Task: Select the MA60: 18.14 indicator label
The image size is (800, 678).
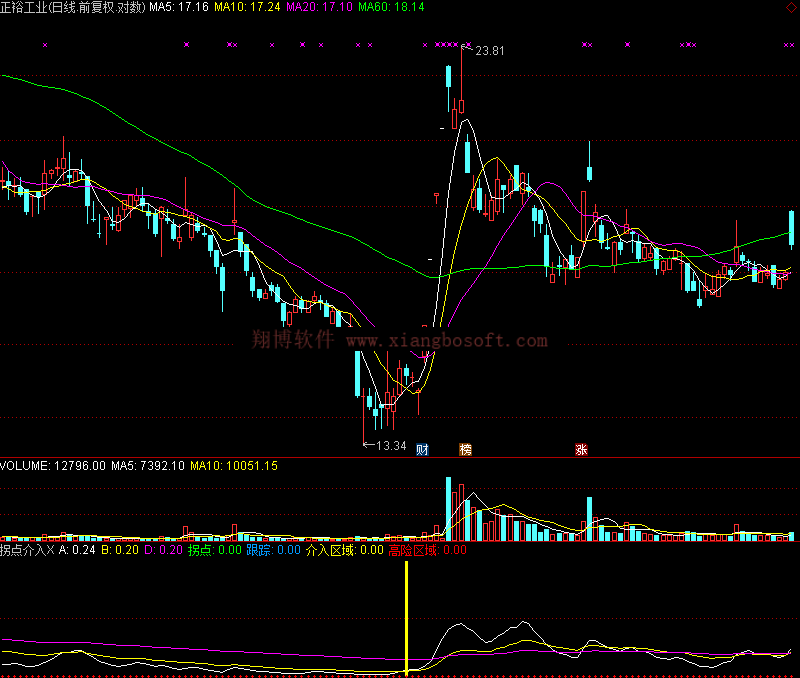Action: tap(391, 7)
